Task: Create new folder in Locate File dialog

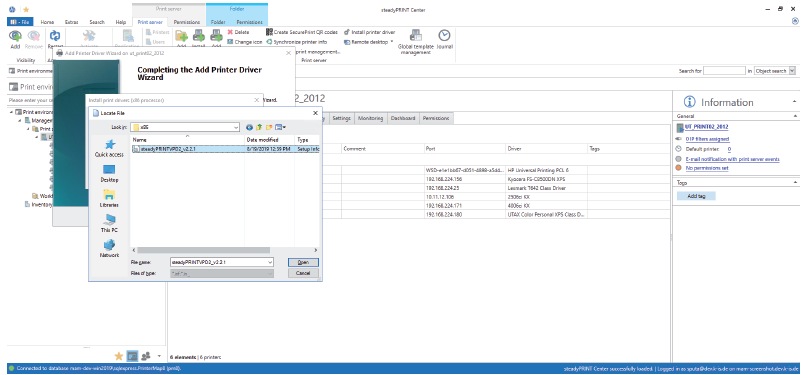Action: [x=269, y=127]
